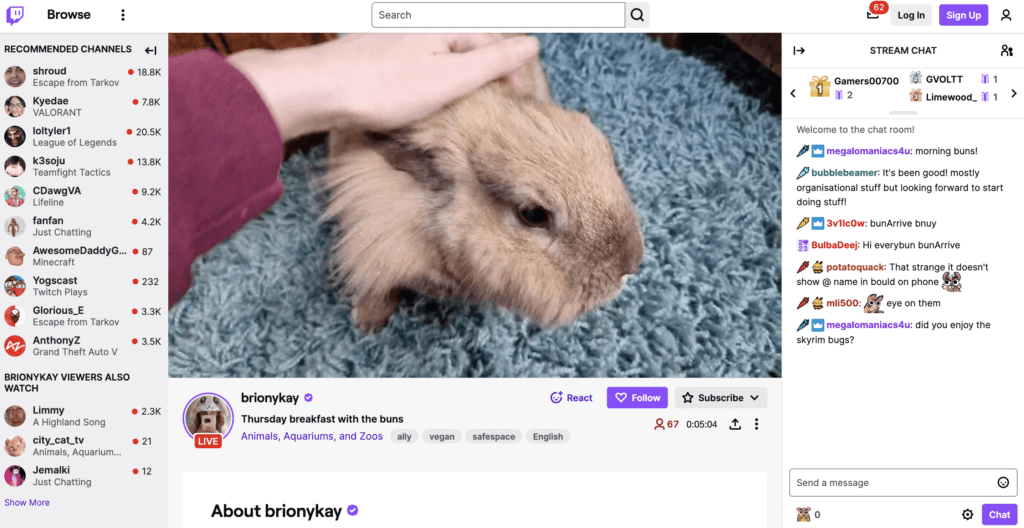Follow brionykay's channel
Screen dimensions: 1024x528
(x=637, y=397)
